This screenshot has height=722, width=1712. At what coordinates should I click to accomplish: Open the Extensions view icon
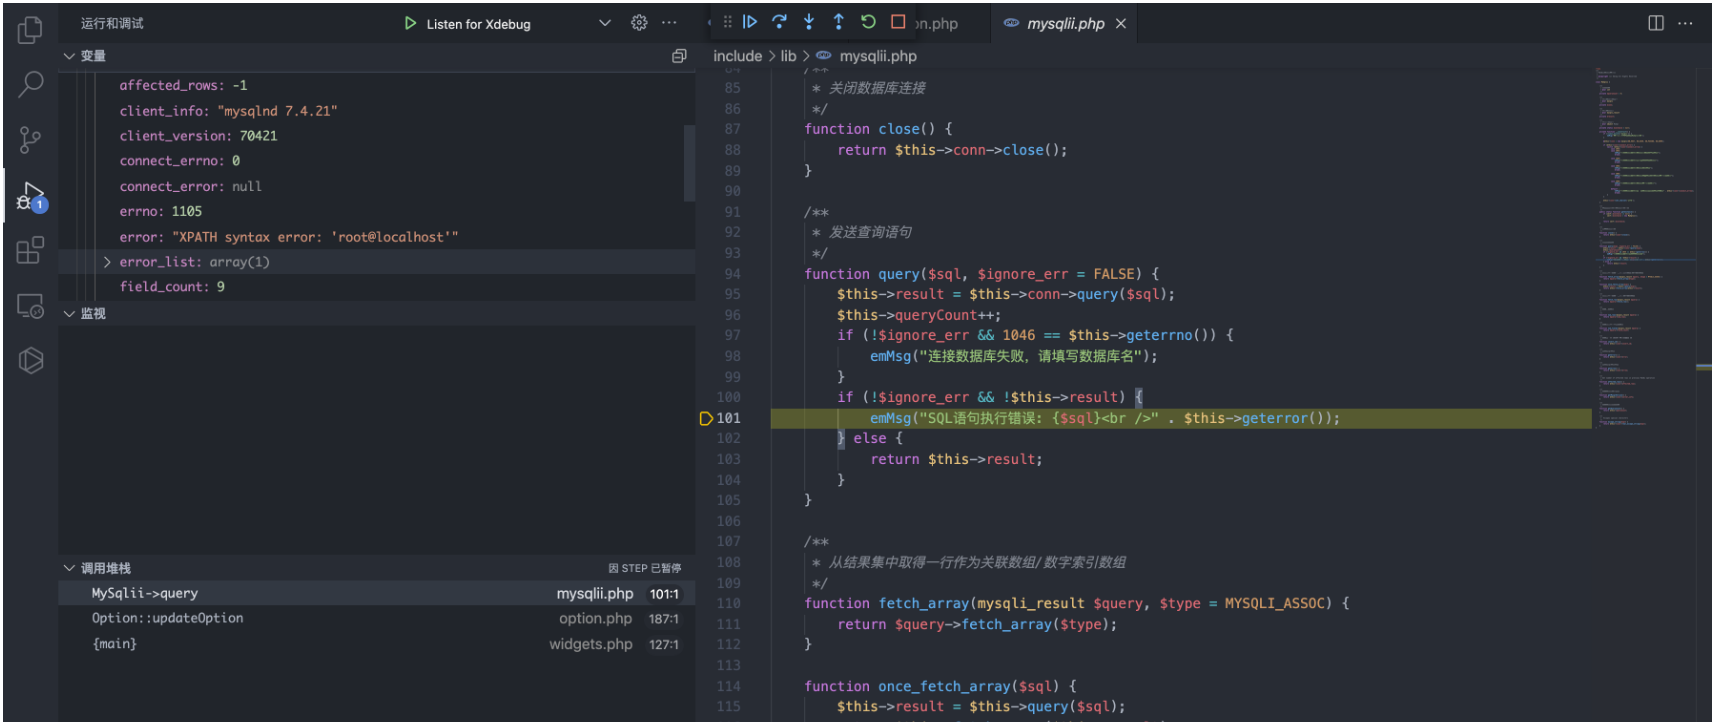[x=30, y=250]
